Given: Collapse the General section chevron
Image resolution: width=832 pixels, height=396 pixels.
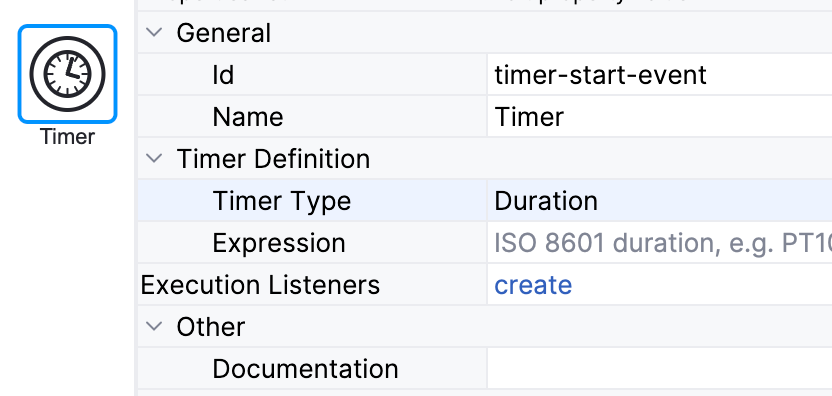Looking at the screenshot, I should point(154,32).
